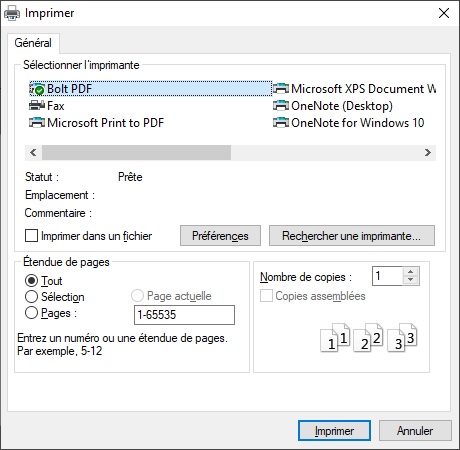
Task: Increase number of copies with up arrow
Action: (411, 272)
